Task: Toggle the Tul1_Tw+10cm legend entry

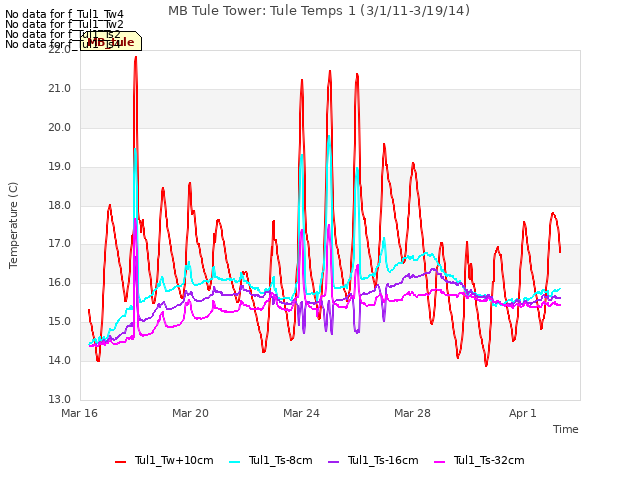Action: pyautogui.click(x=164, y=460)
